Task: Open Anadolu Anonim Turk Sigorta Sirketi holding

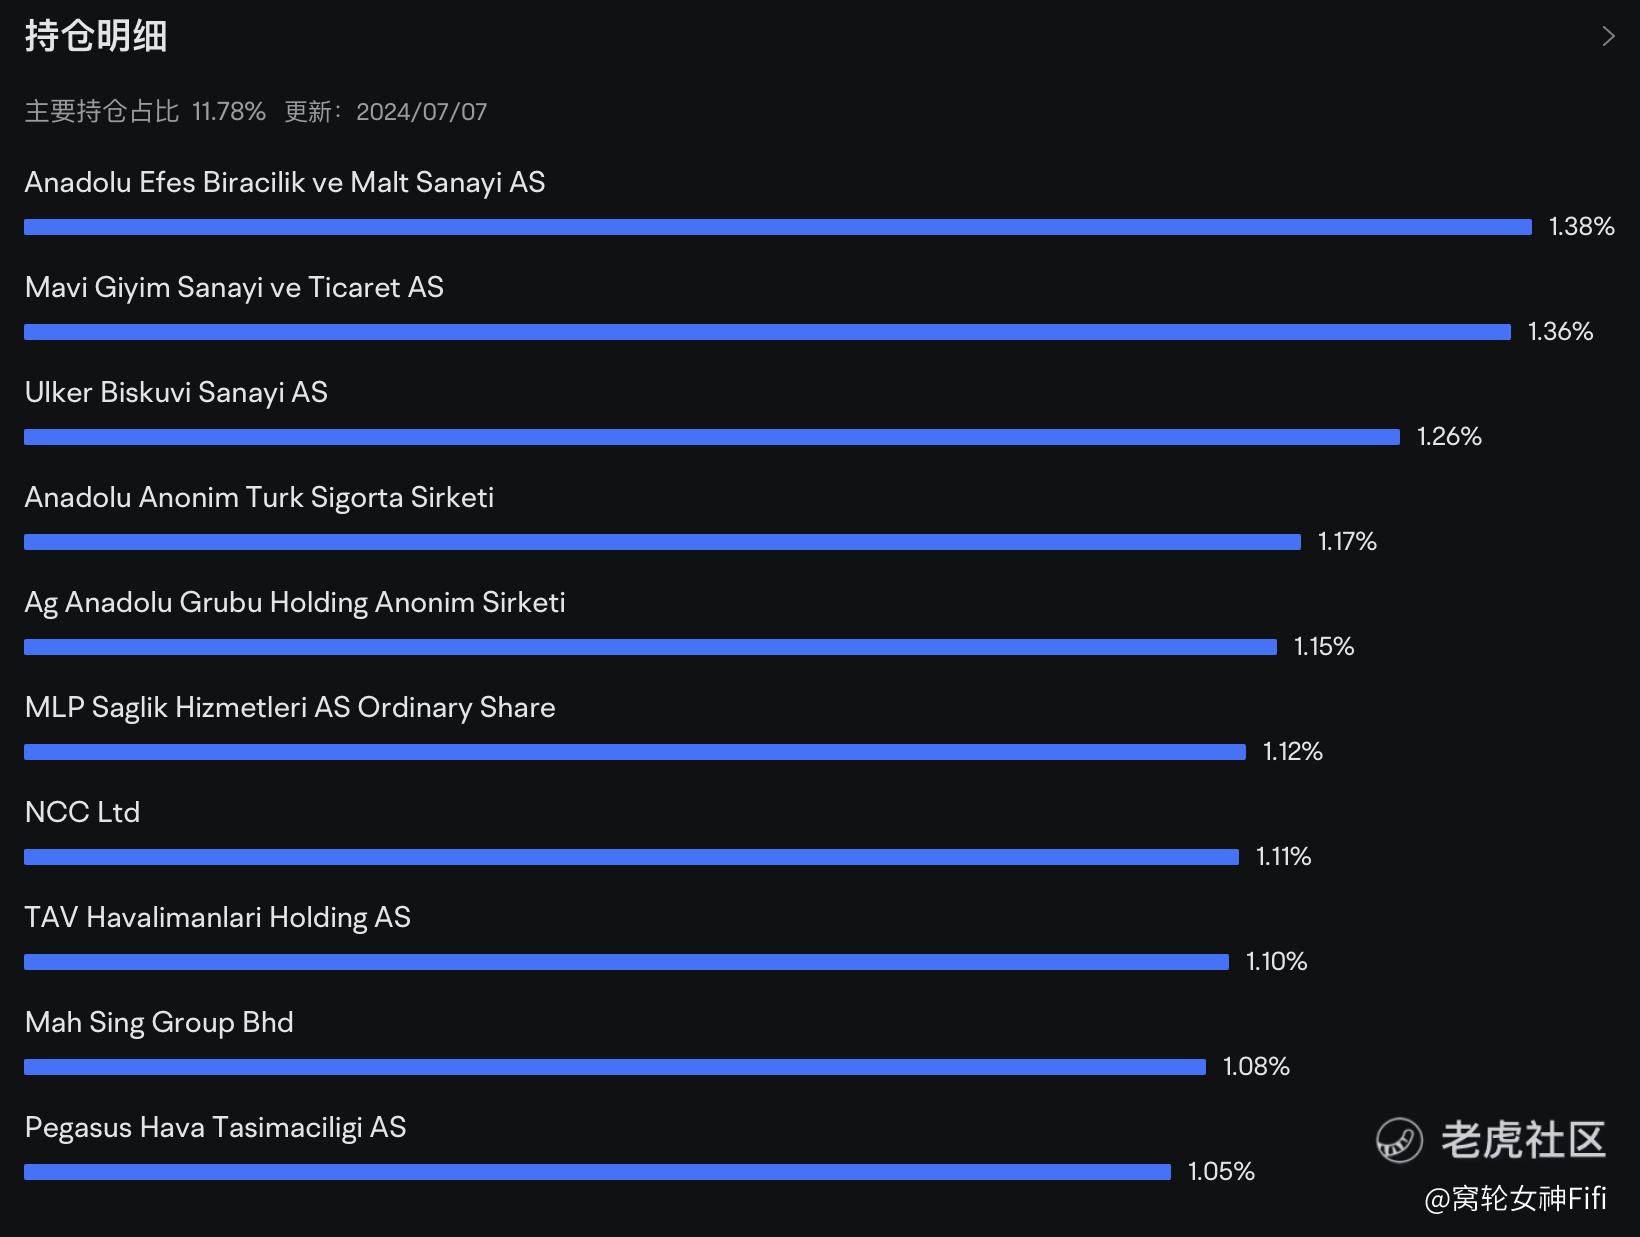Action: [x=259, y=497]
